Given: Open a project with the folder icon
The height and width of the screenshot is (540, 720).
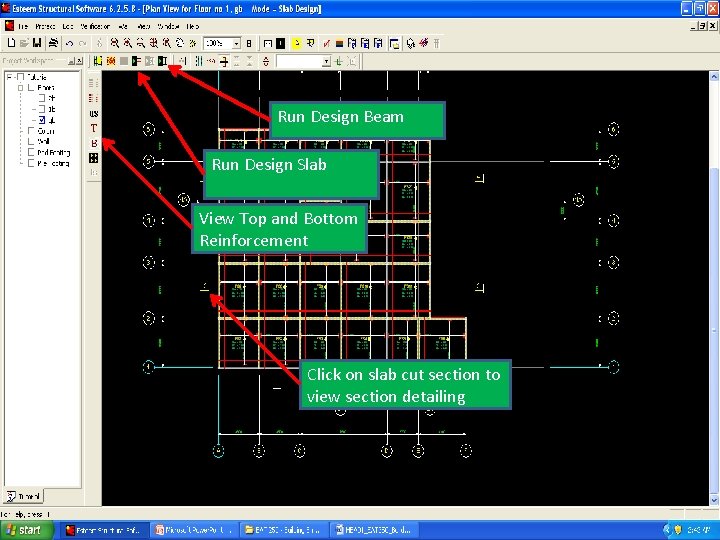Looking at the screenshot, I should [x=24, y=43].
